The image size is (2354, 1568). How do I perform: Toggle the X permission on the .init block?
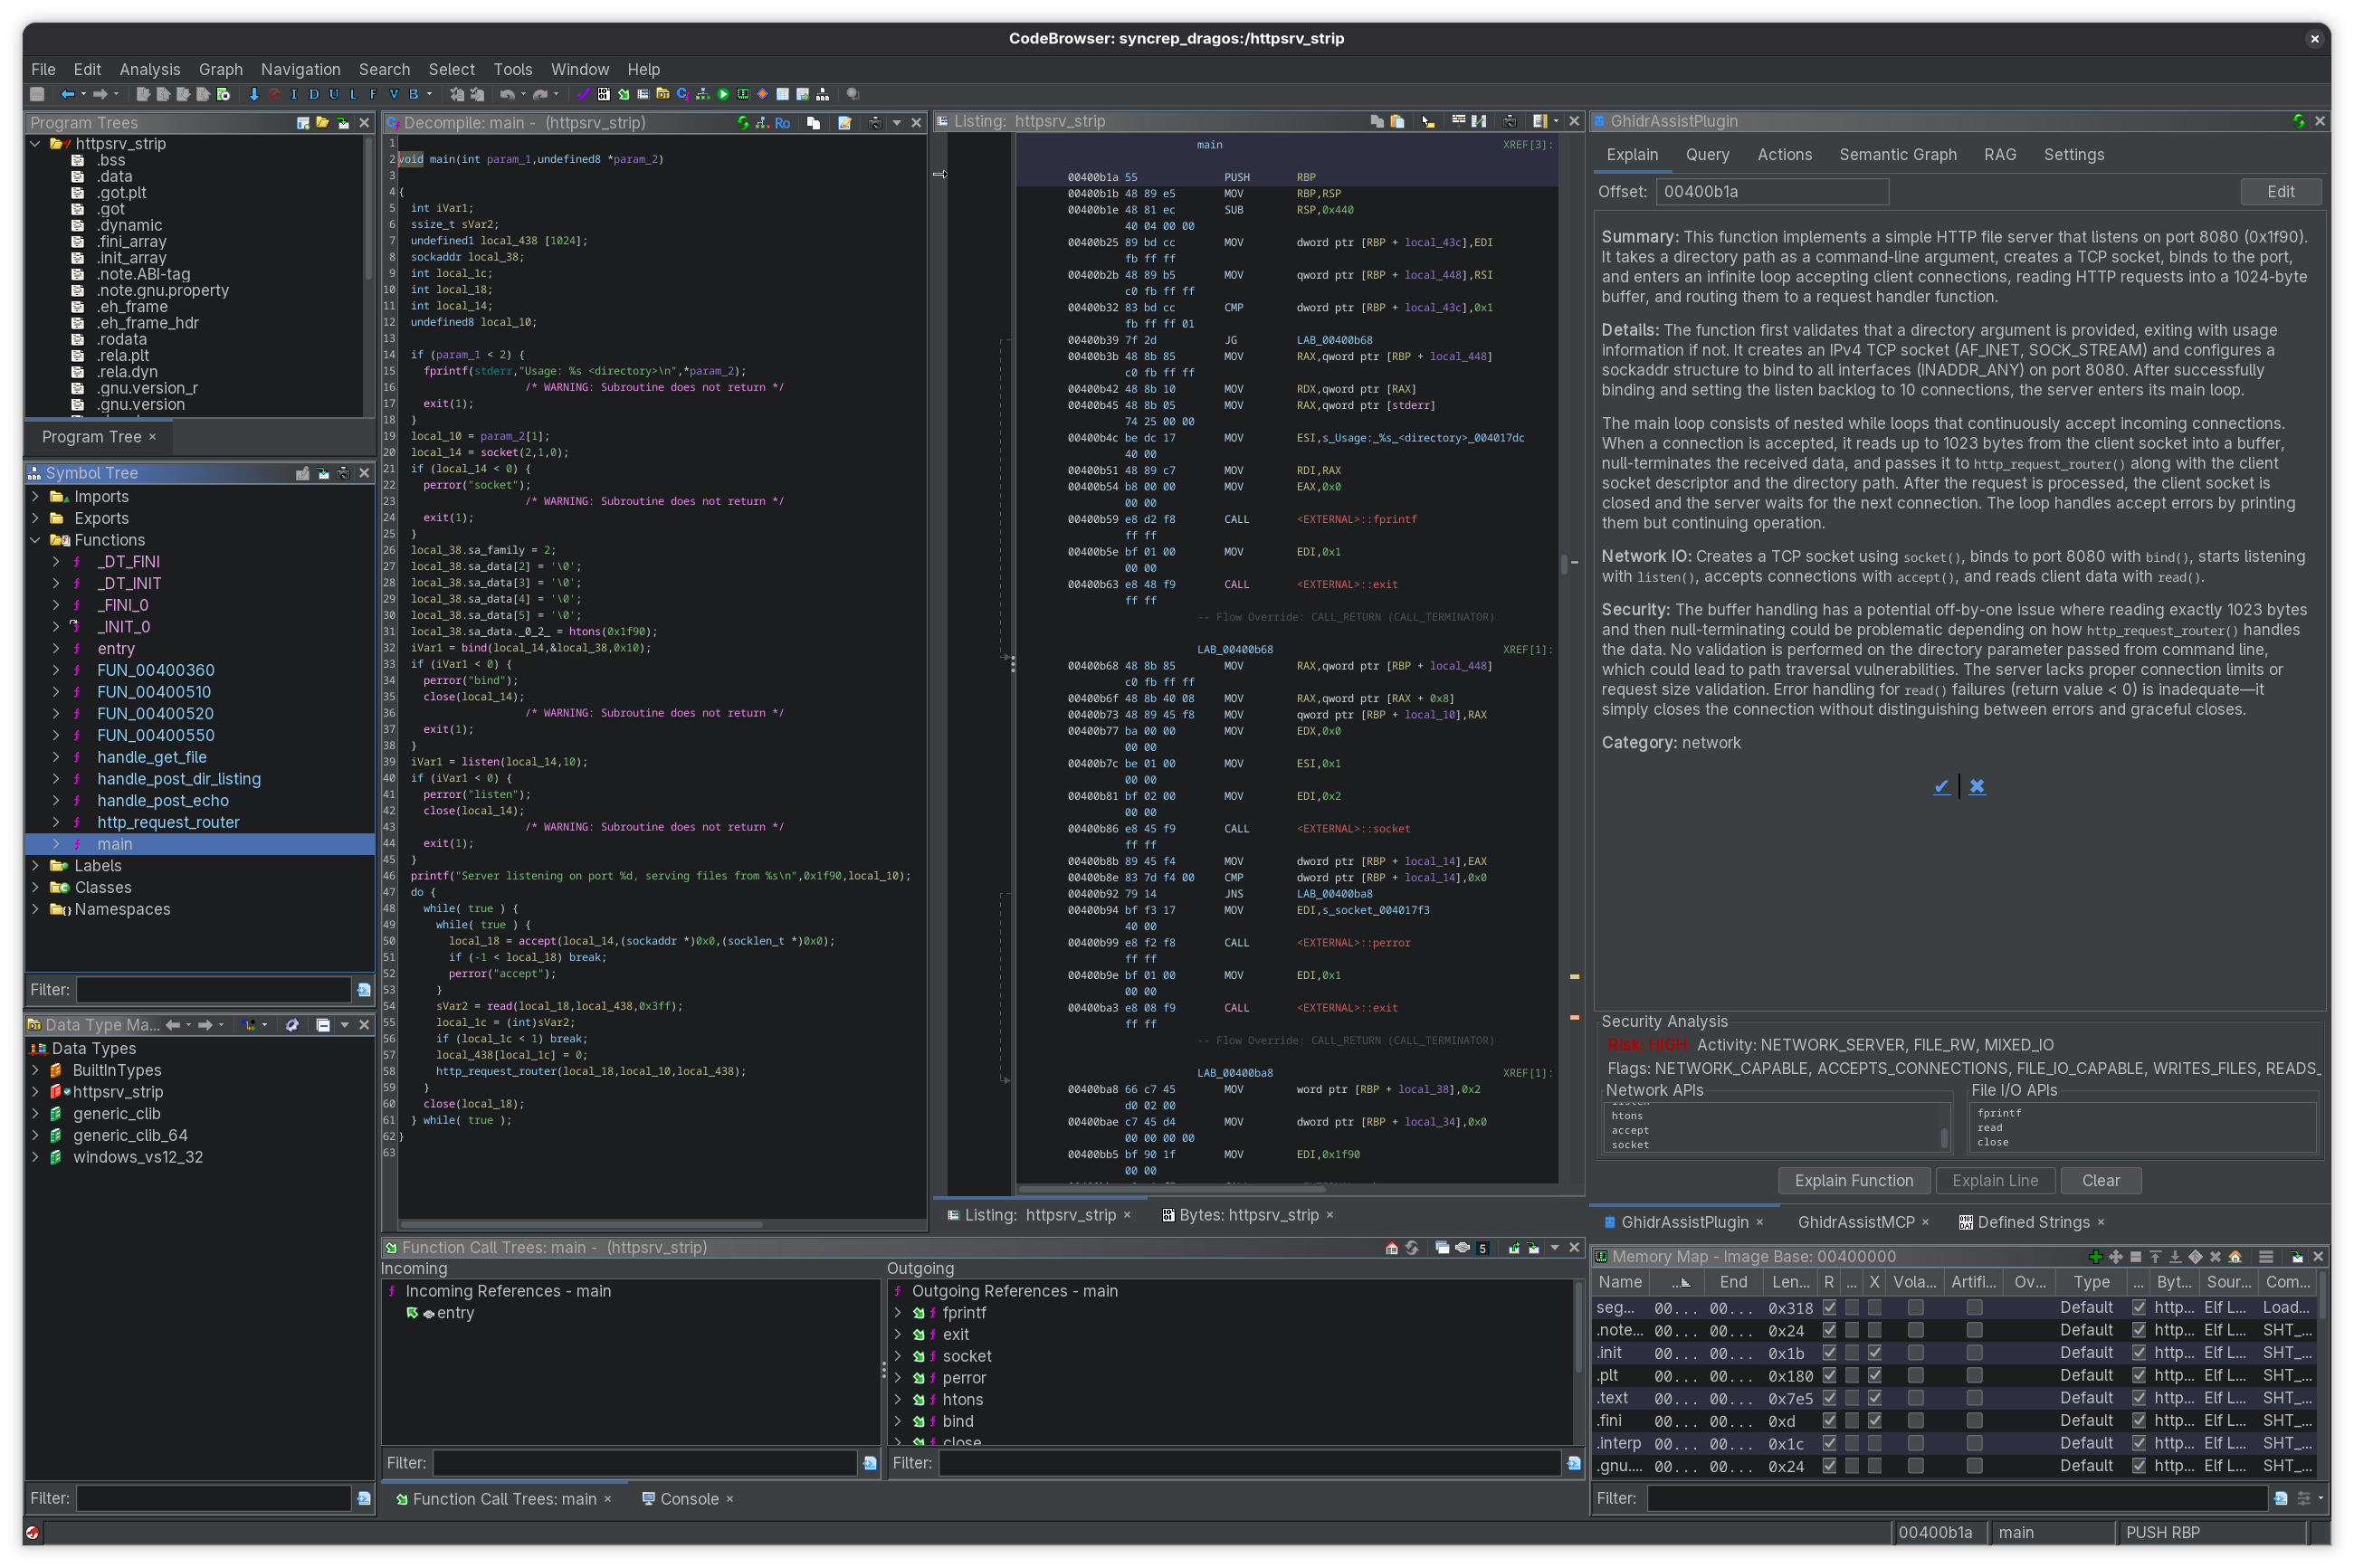point(1875,1353)
